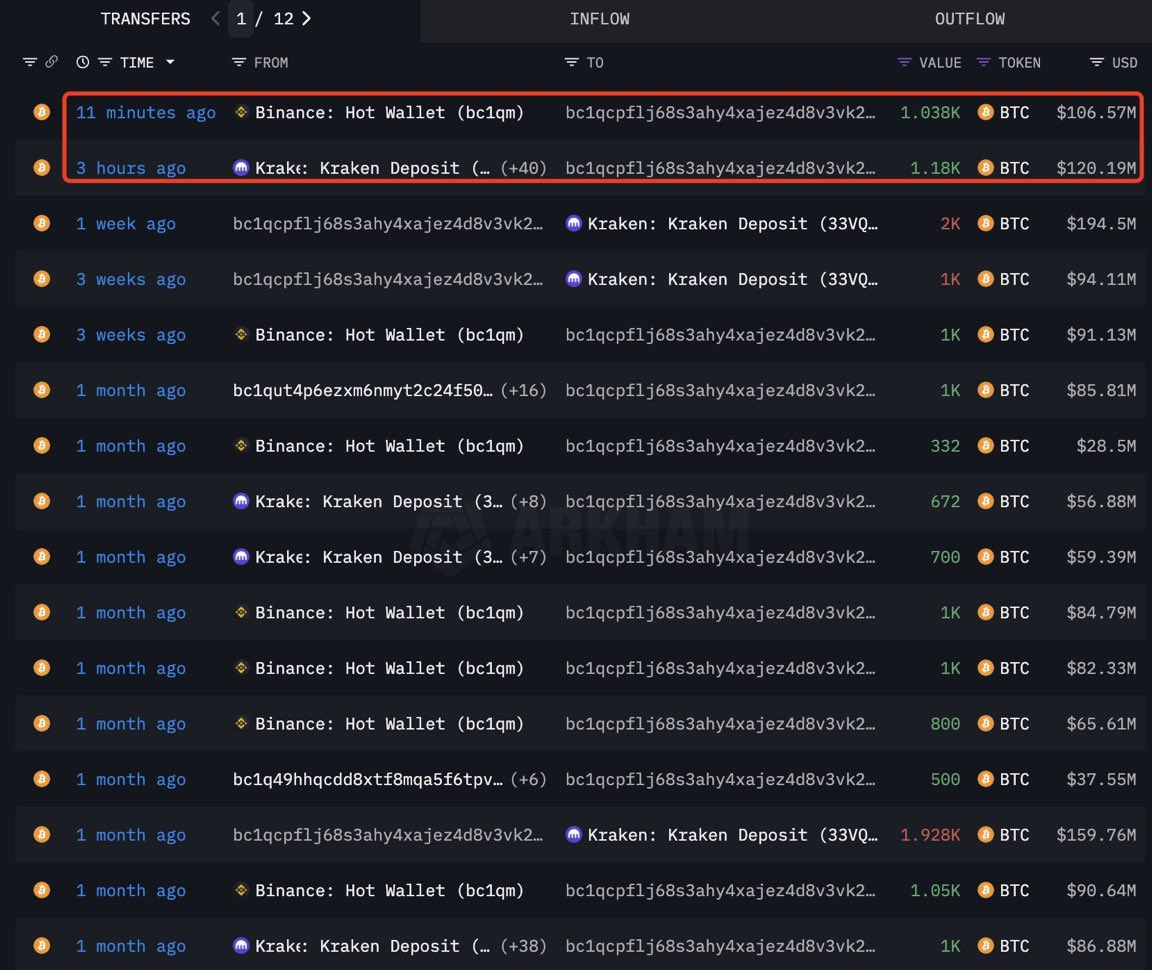Click the purple TOKEN filter icon
Screen dimensions: 1152x970
pyautogui.click(x=983, y=62)
